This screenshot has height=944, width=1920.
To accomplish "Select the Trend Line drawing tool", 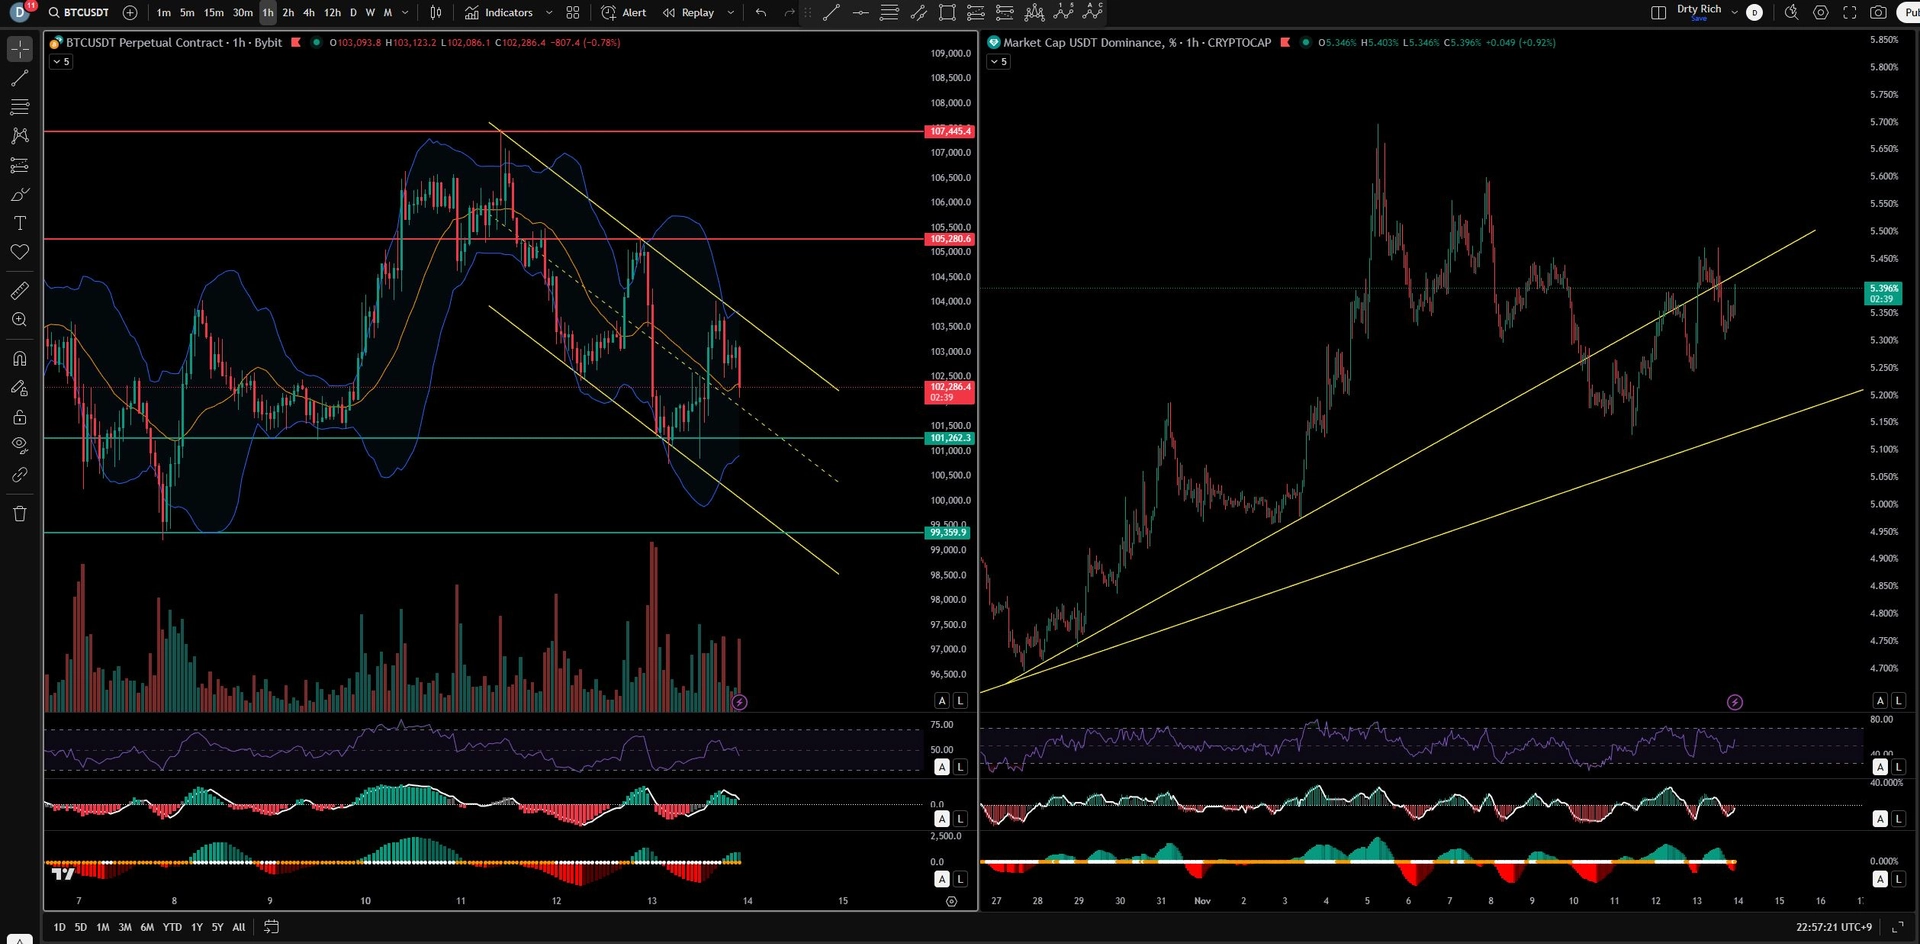I will (x=20, y=77).
